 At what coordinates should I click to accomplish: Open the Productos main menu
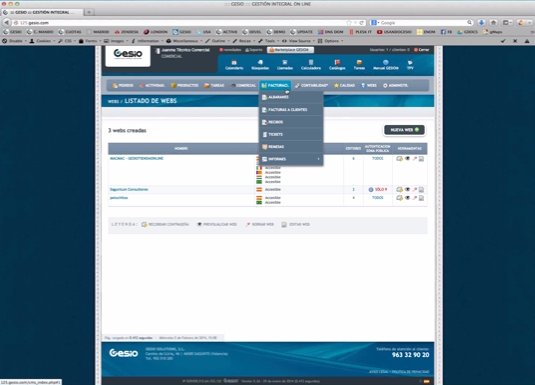pyautogui.click(x=185, y=85)
